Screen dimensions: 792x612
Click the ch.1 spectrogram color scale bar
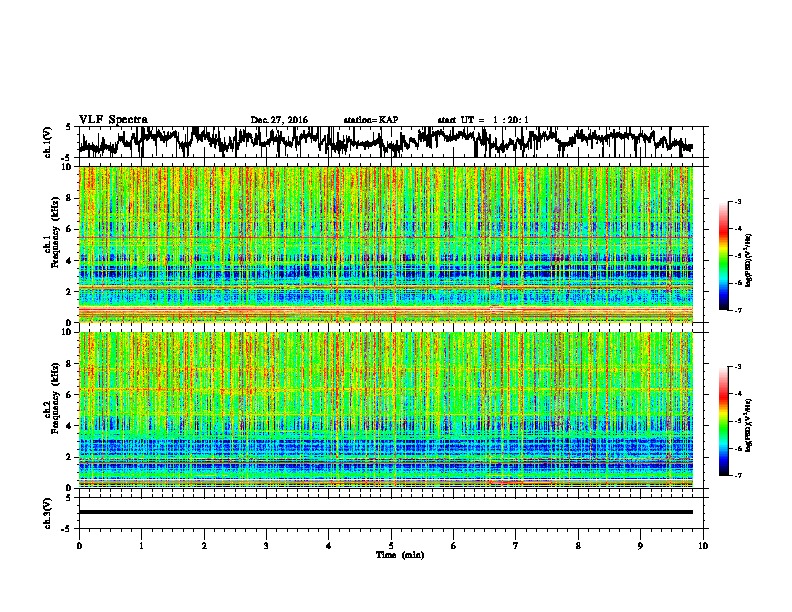[x=723, y=256]
